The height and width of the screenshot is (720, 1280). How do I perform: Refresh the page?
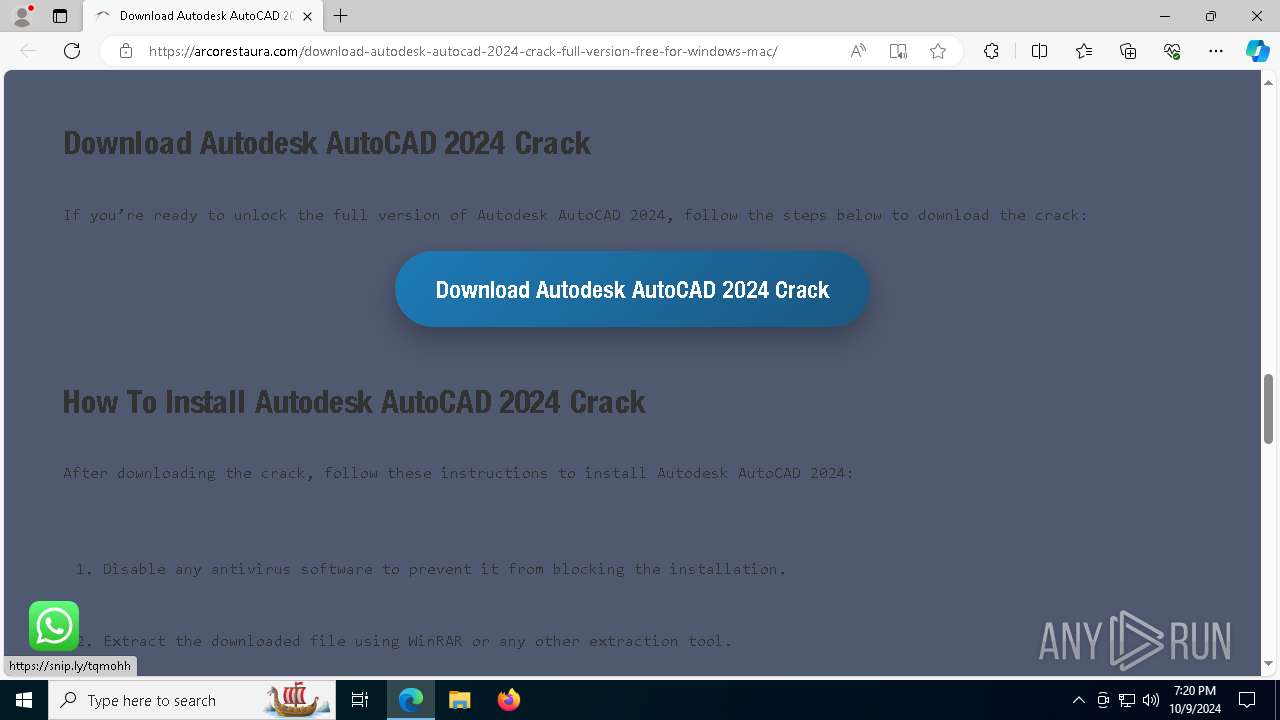[72, 51]
